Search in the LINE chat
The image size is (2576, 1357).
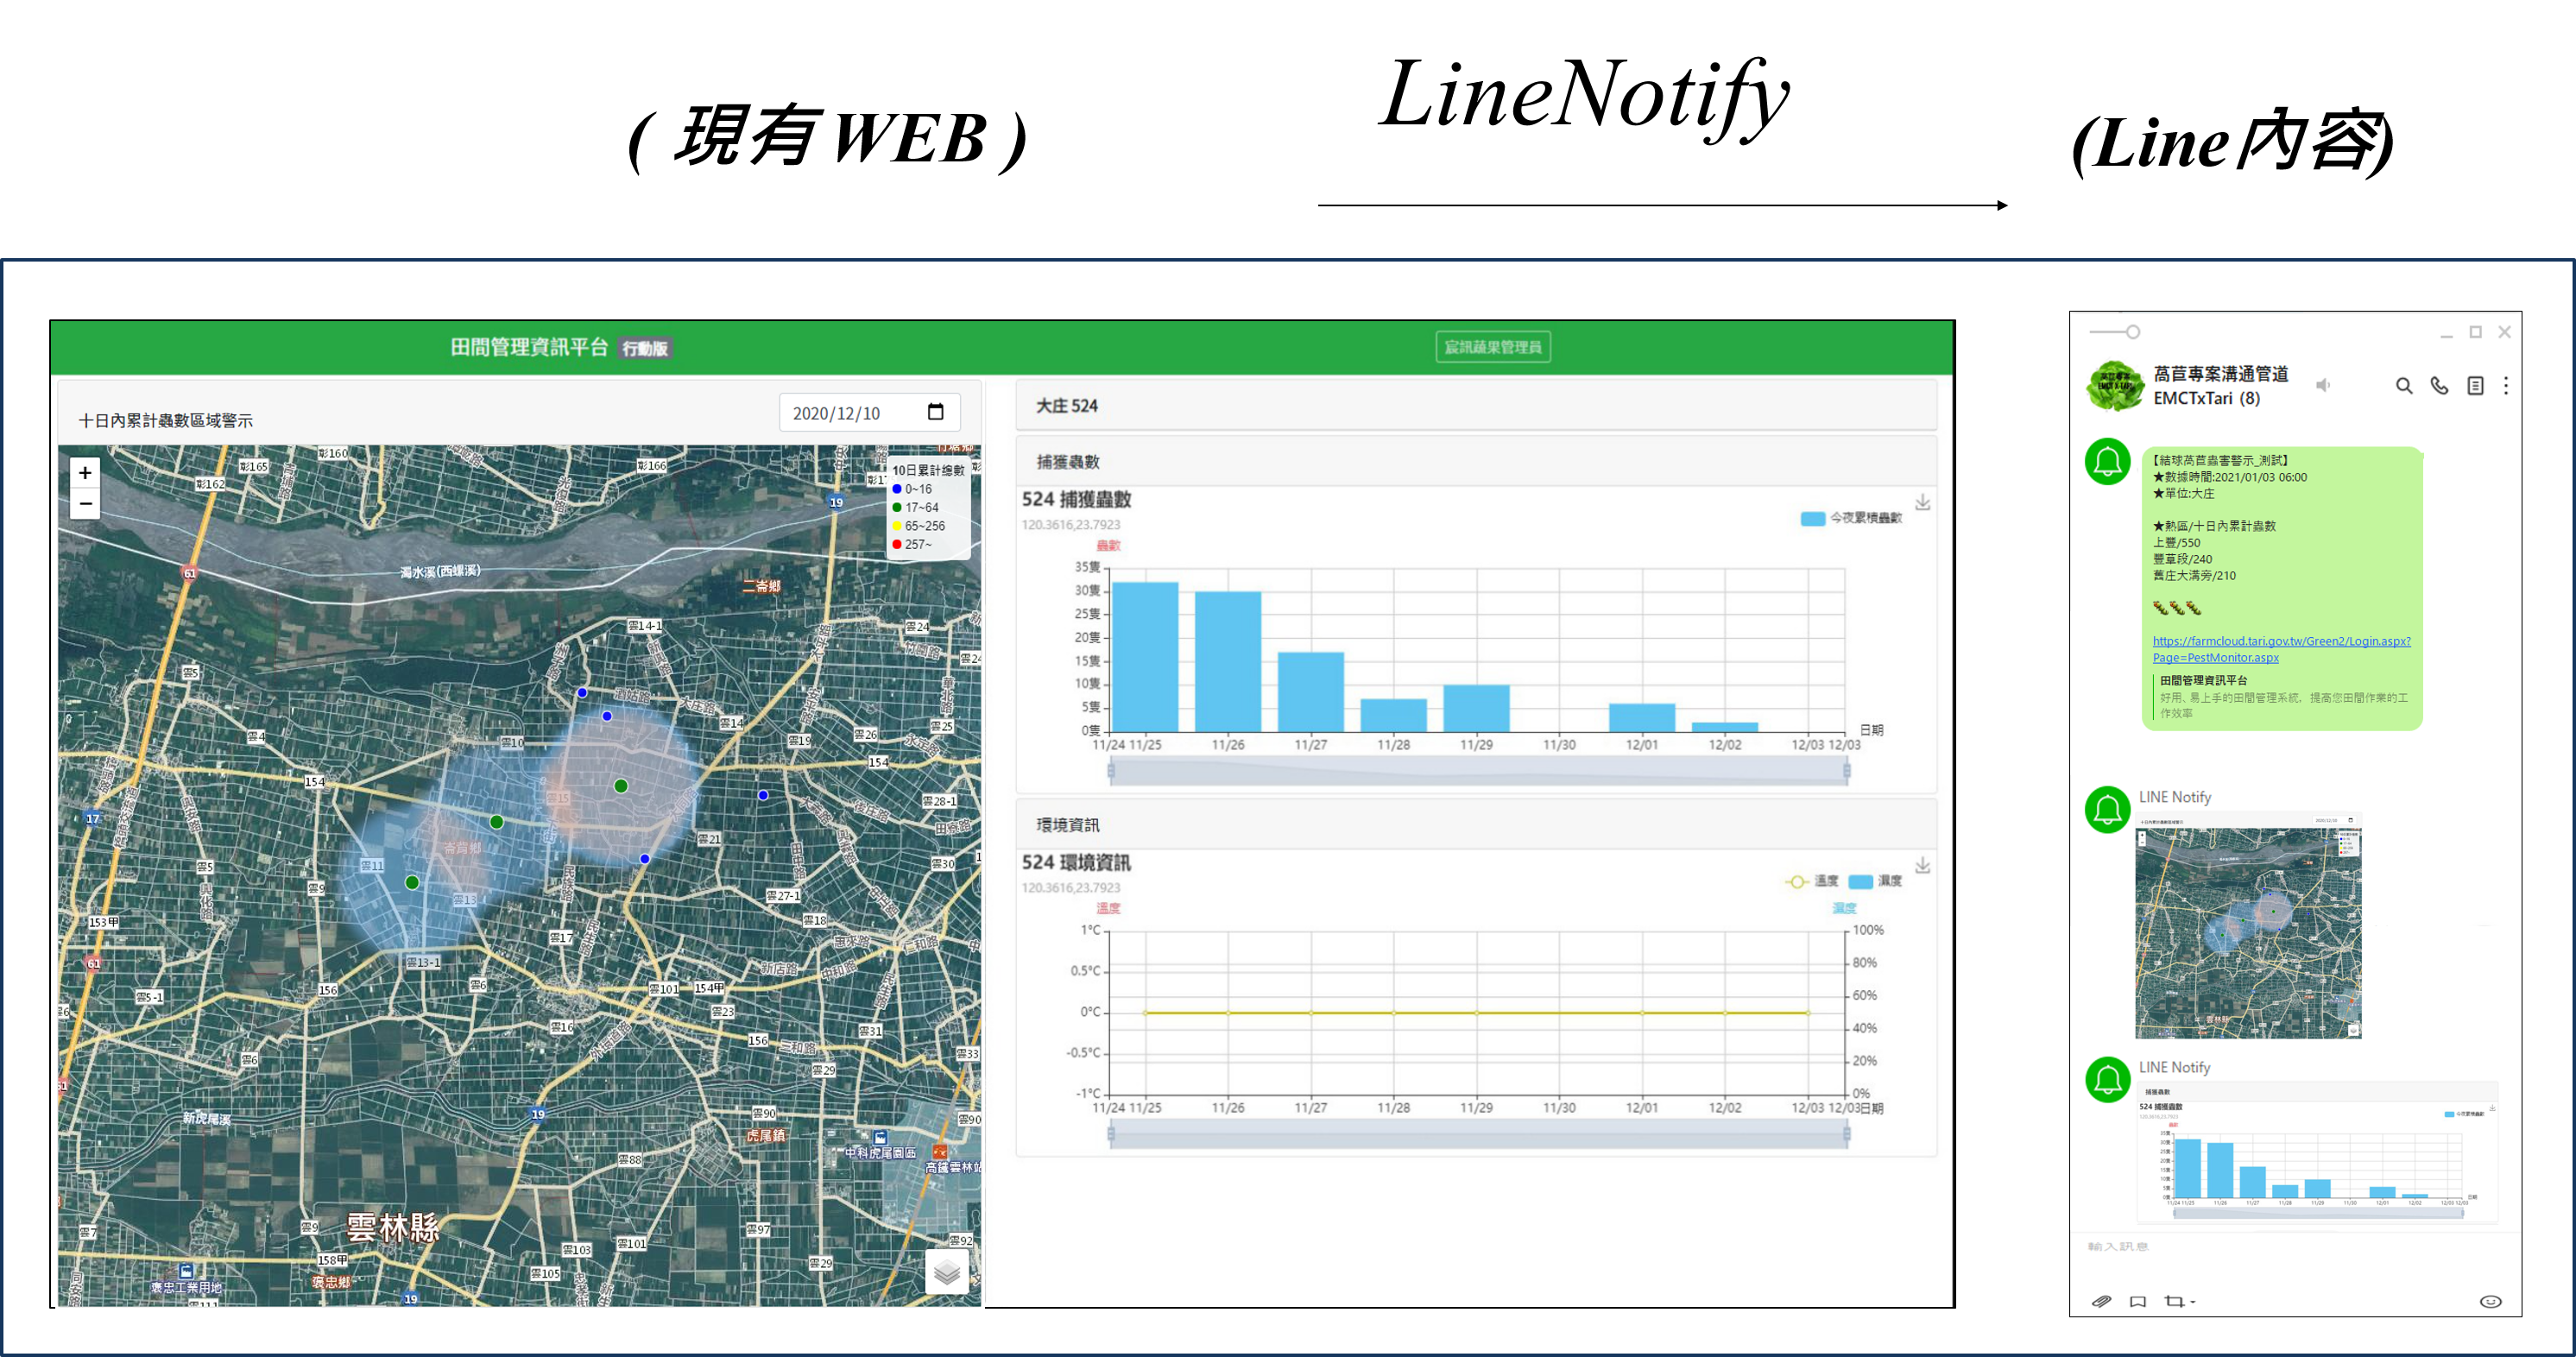coord(2404,386)
